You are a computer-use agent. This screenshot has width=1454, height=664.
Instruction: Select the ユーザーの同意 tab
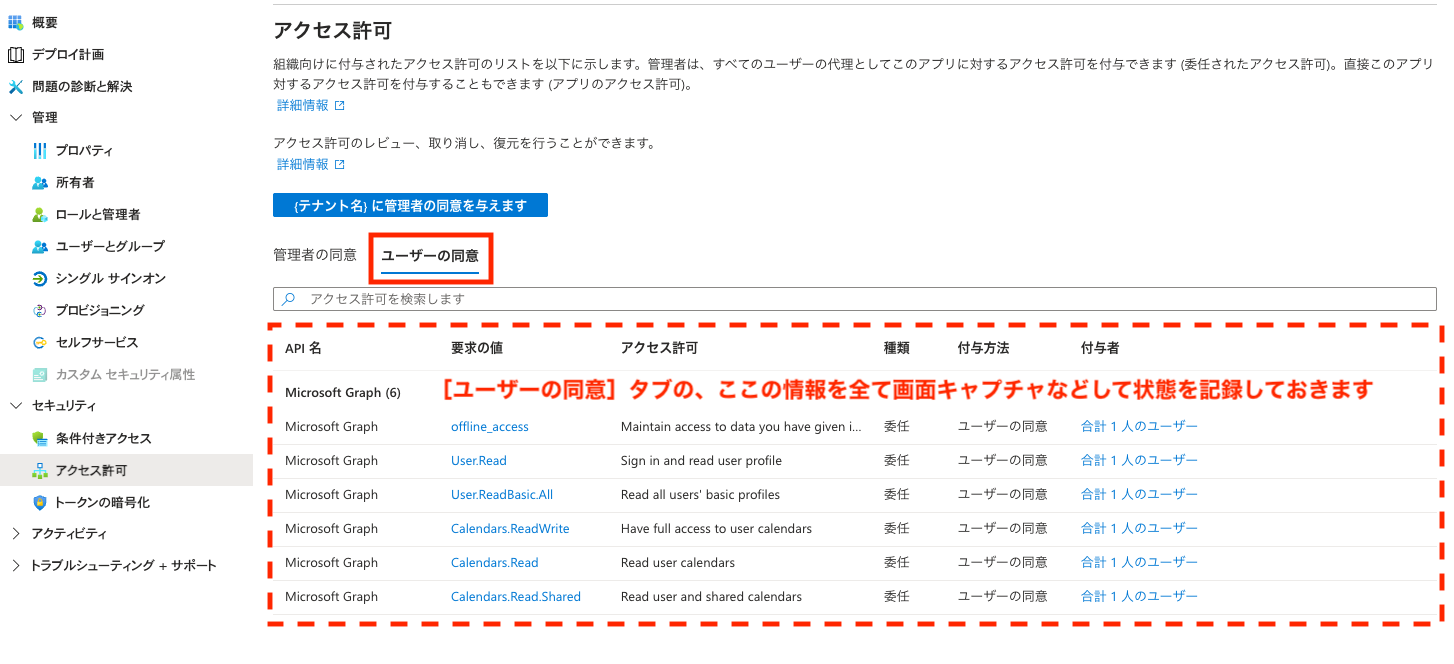pyautogui.click(x=430, y=256)
